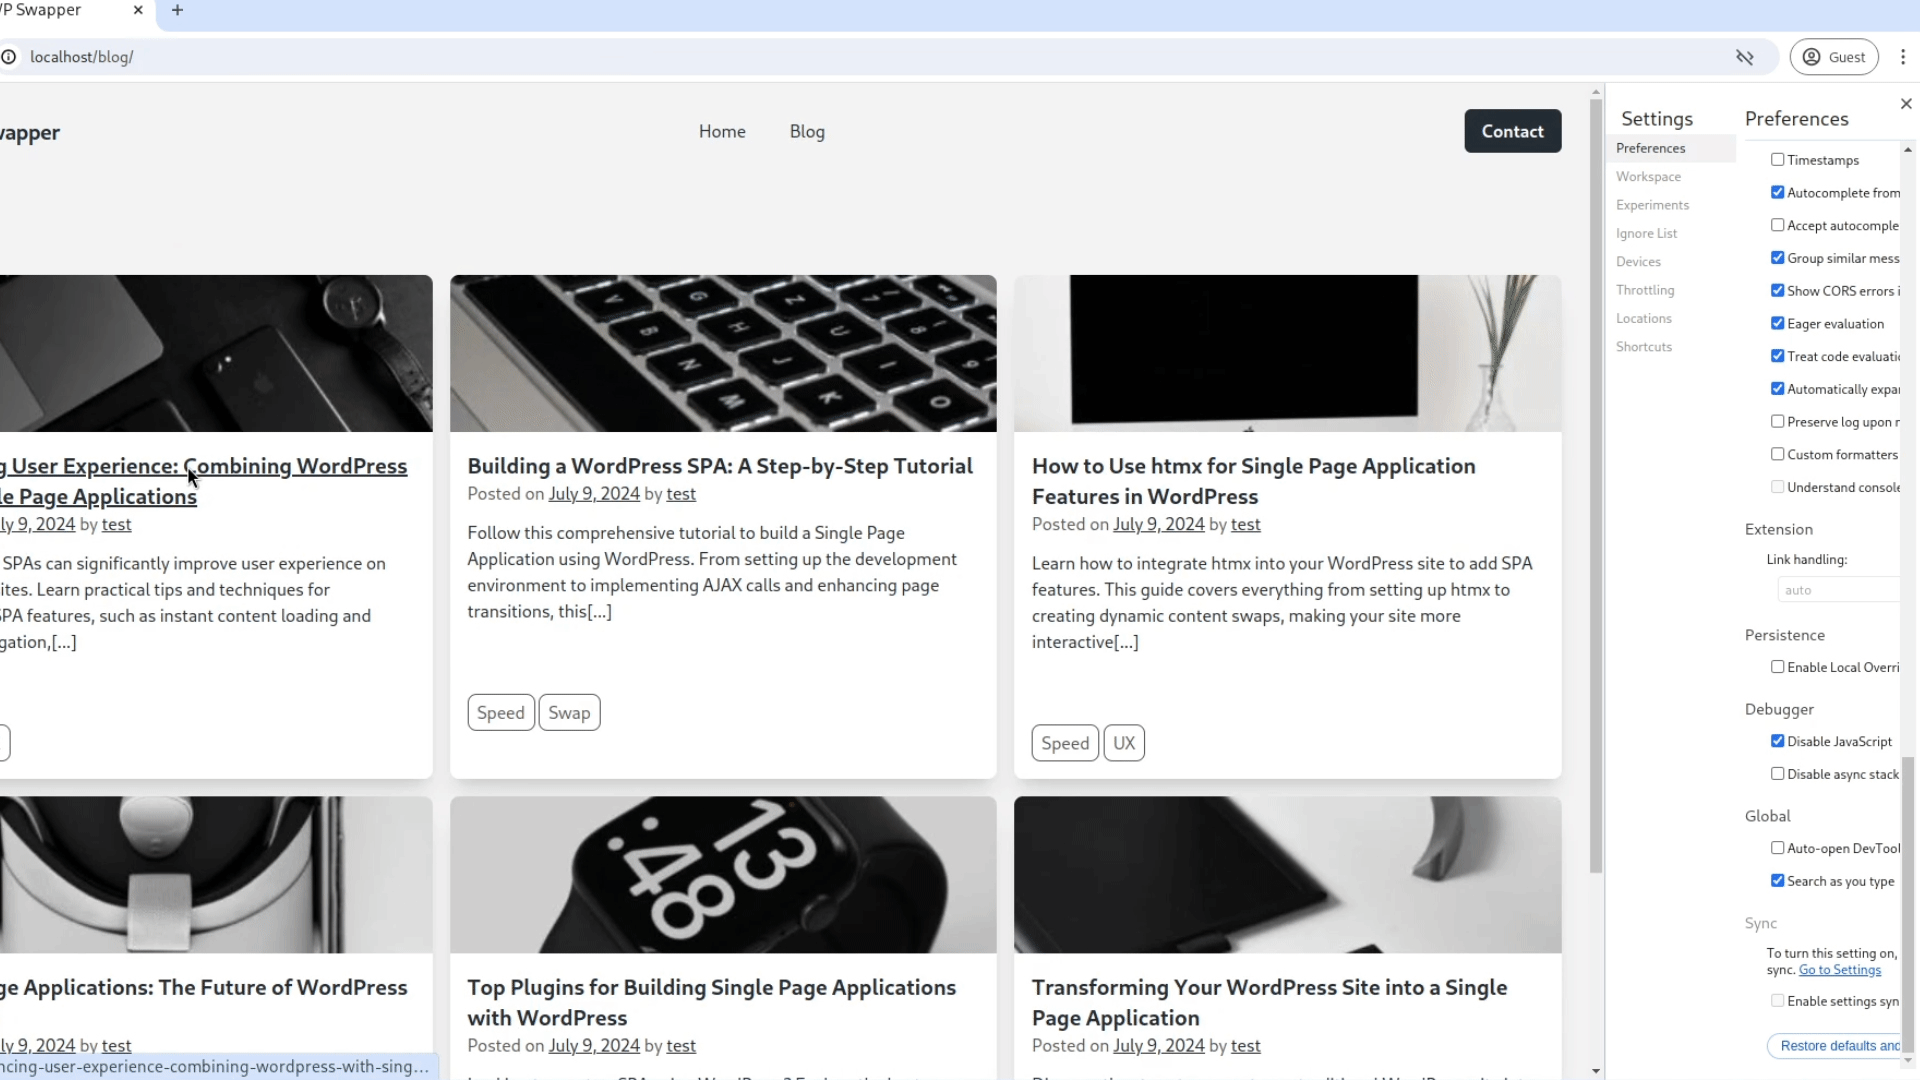Click the Devices settings icon
The height and width of the screenshot is (1080, 1920).
click(1638, 260)
